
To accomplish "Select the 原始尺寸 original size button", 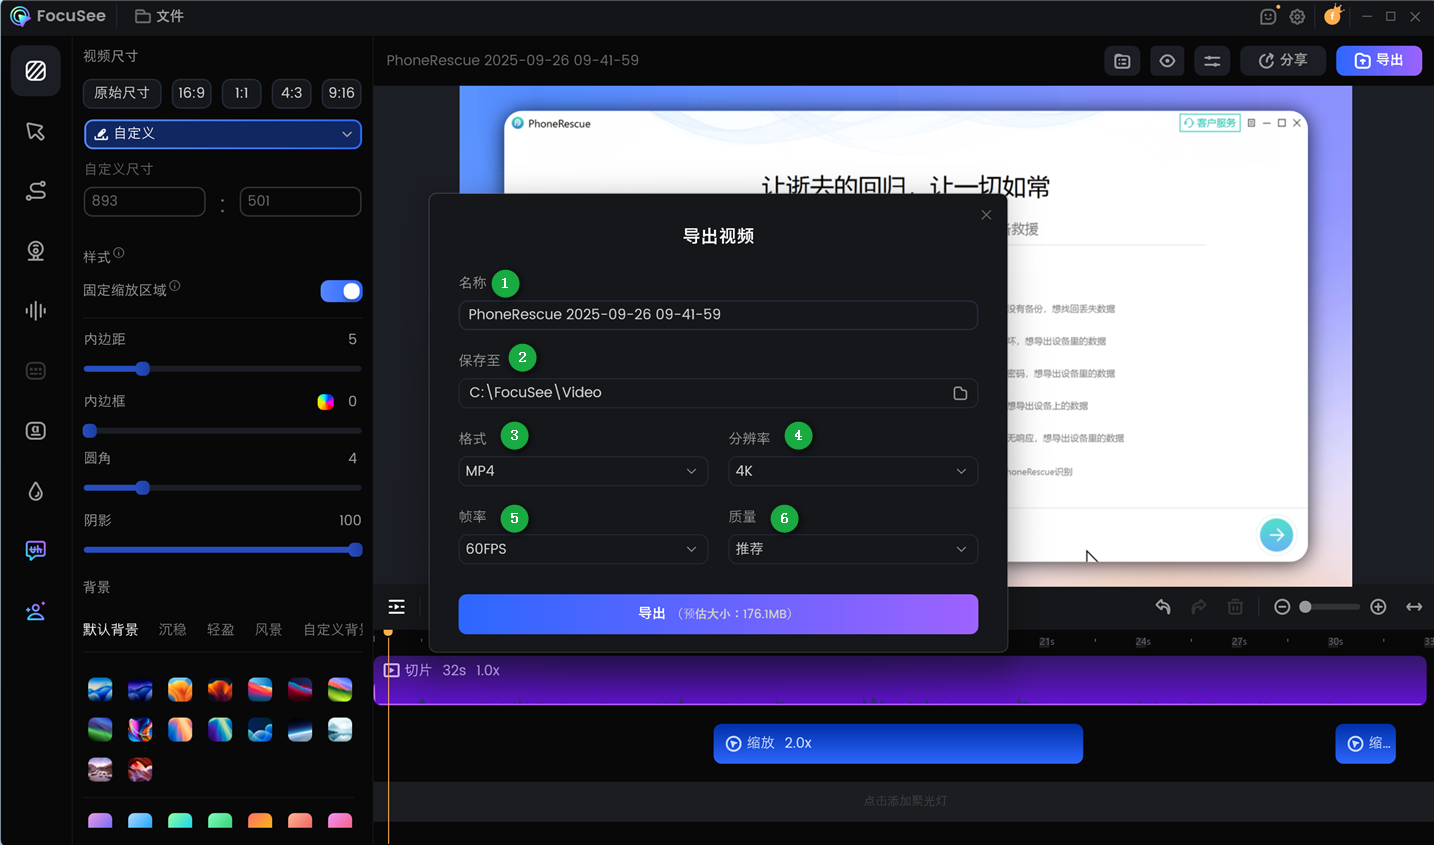I will pyautogui.click(x=122, y=93).
